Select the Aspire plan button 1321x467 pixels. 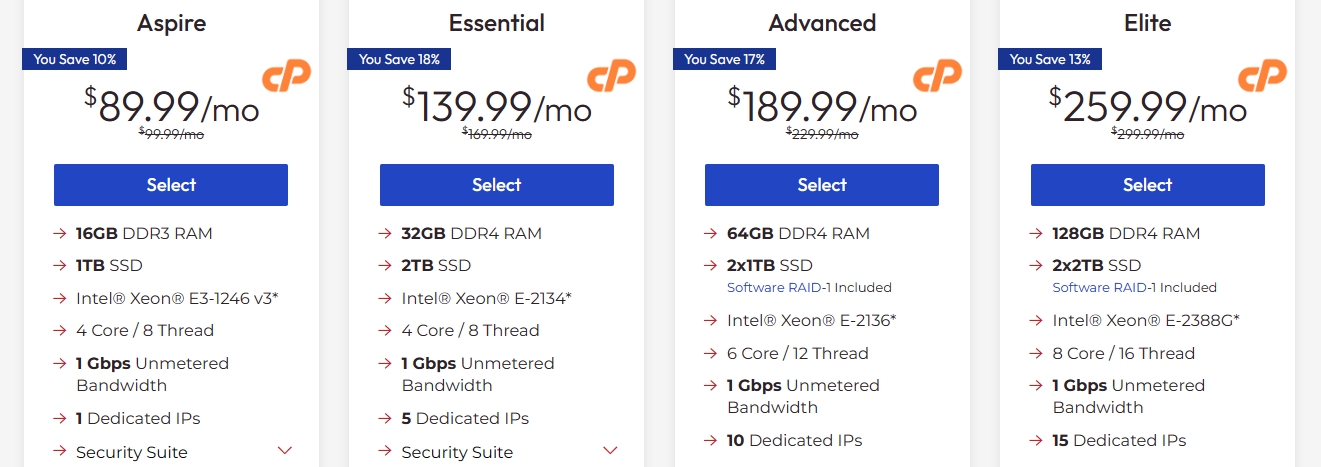[x=171, y=185]
